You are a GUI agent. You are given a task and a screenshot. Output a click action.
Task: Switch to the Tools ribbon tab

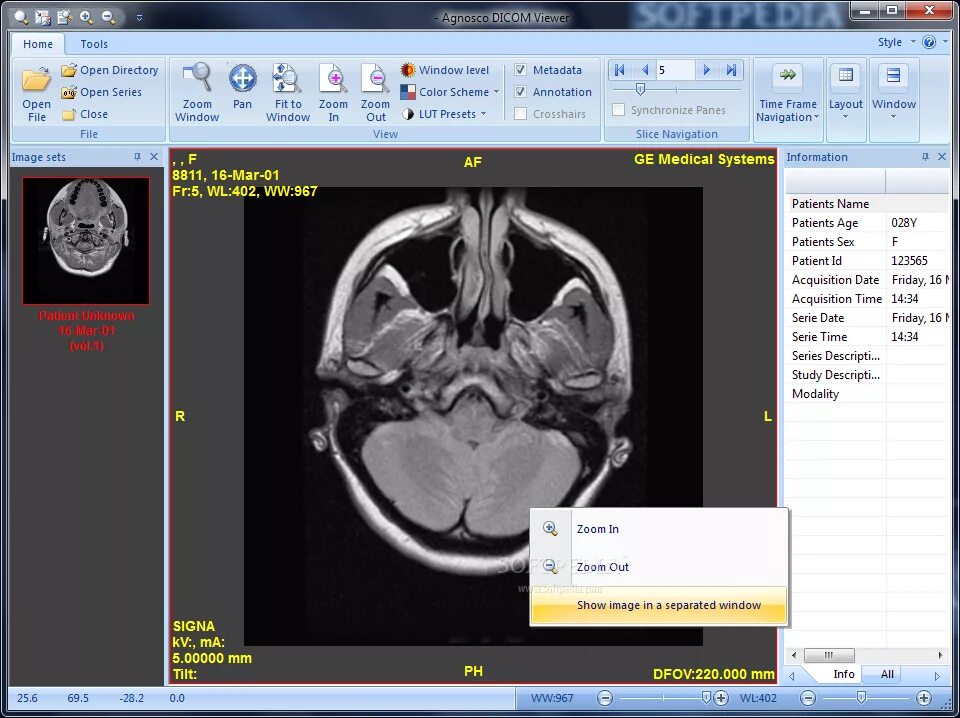click(94, 44)
